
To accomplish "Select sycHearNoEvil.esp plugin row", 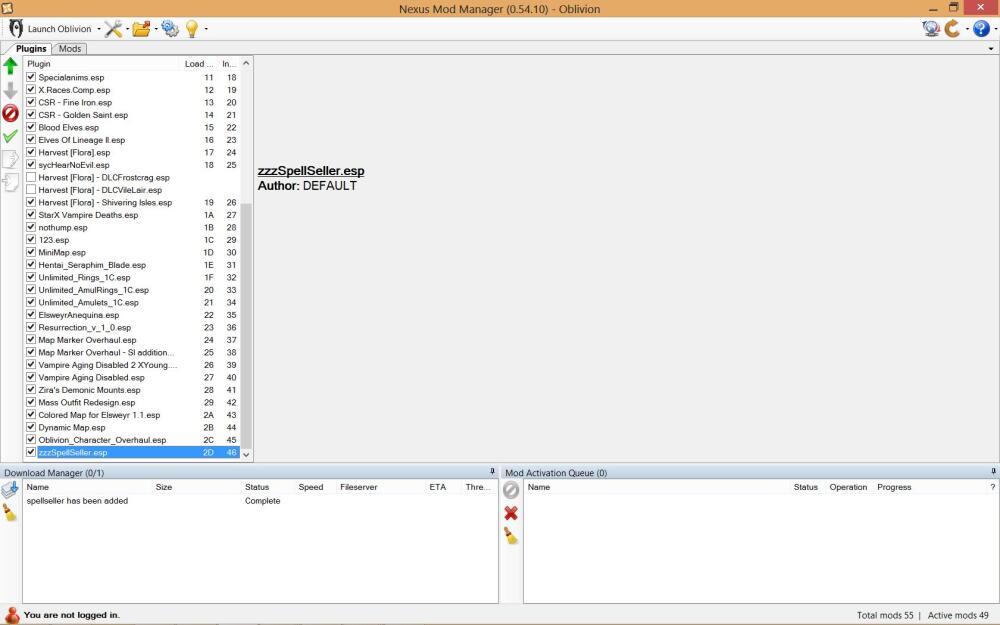I will pos(131,165).
